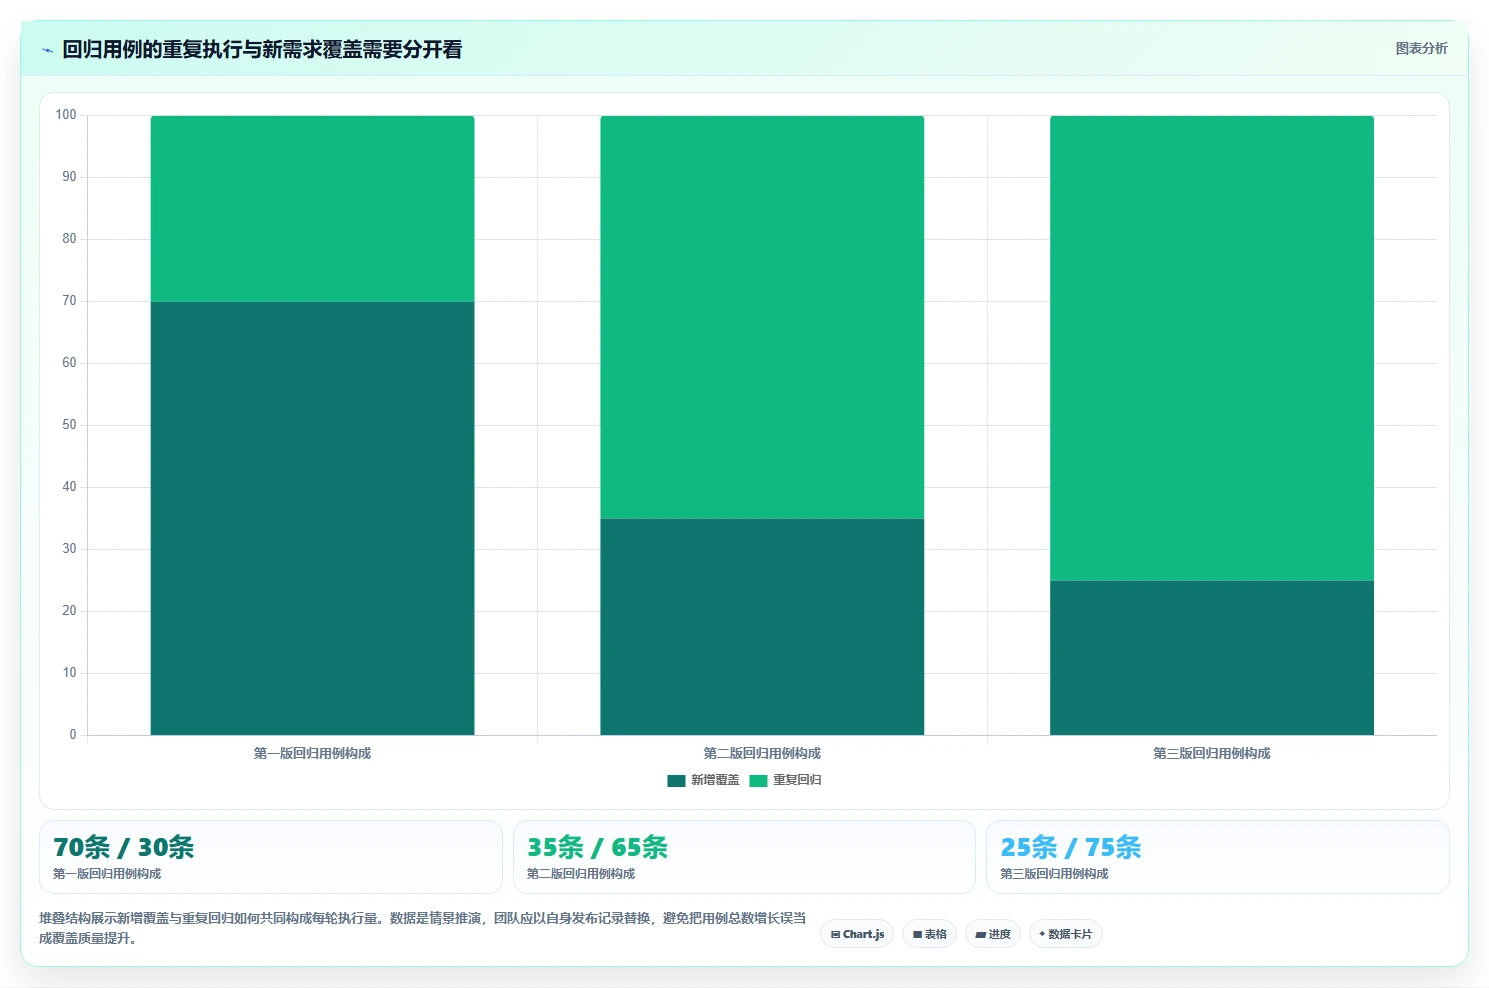Image resolution: width=1489 pixels, height=988 pixels.
Task: Click the description paragraph starting 堆叠结构展示
Action: point(423,928)
